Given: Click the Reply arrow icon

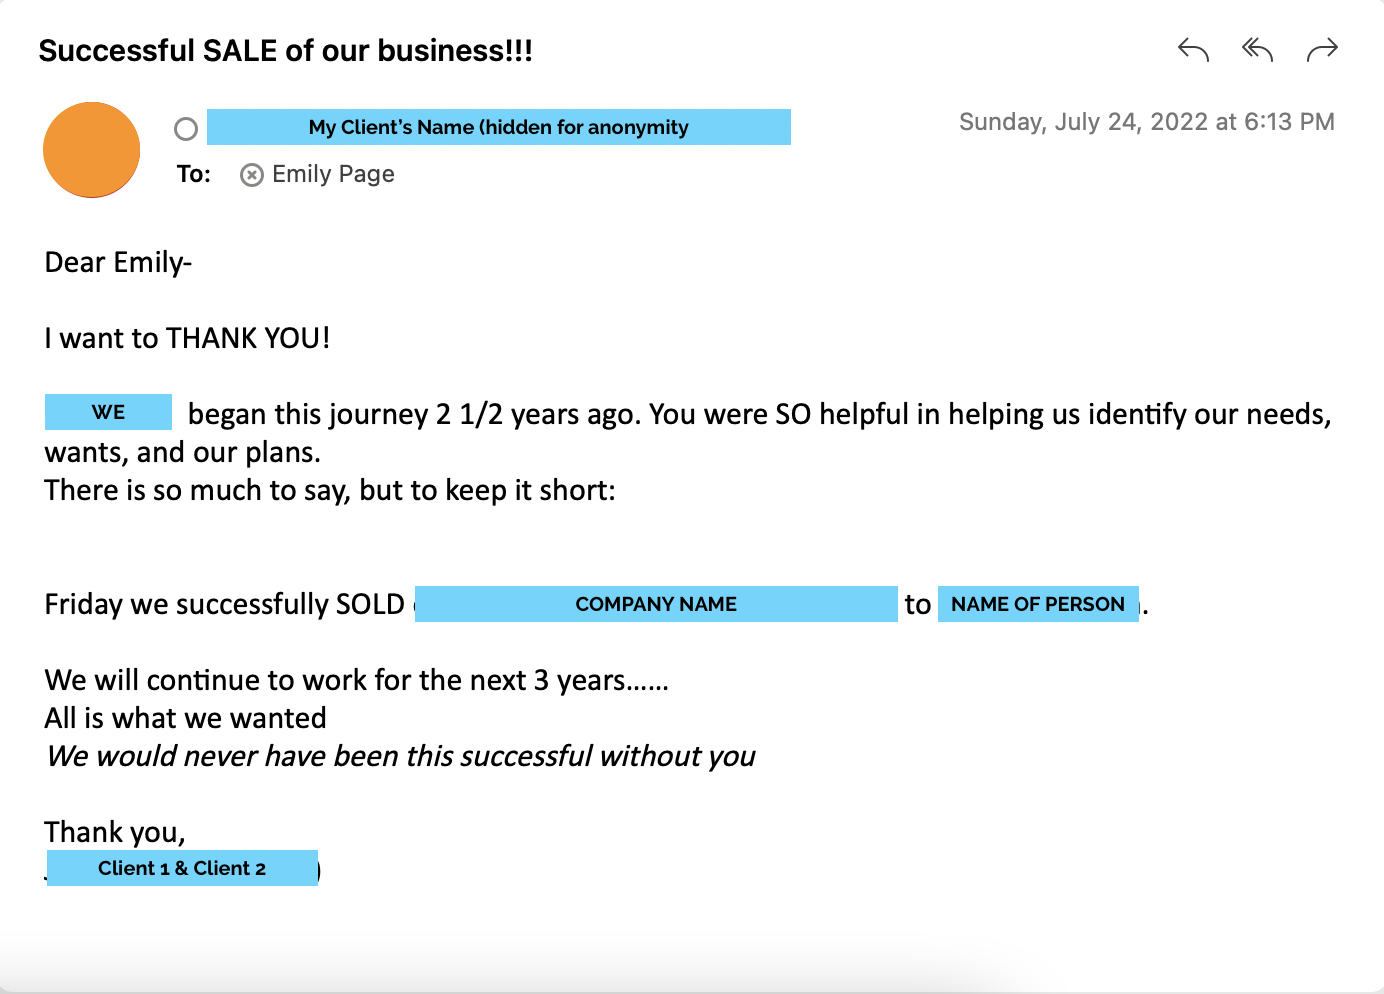Looking at the screenshot, I should pos(1193,49).
